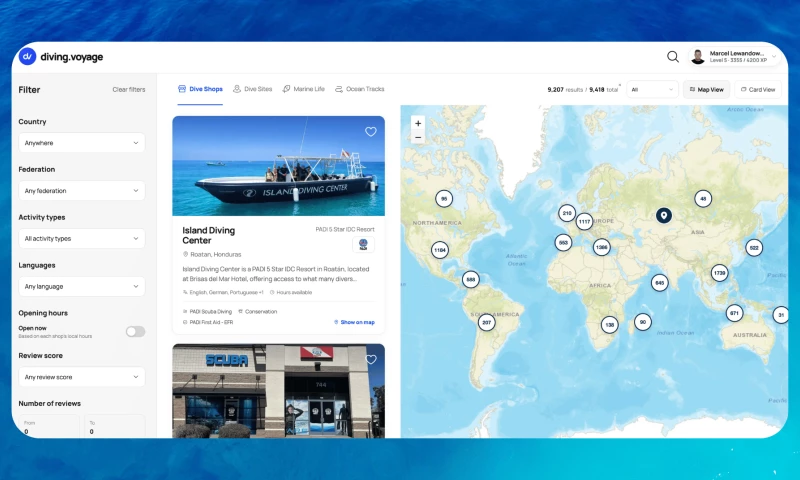
Task: Open the SCUBA storefront photo
Action: (279, 391)
